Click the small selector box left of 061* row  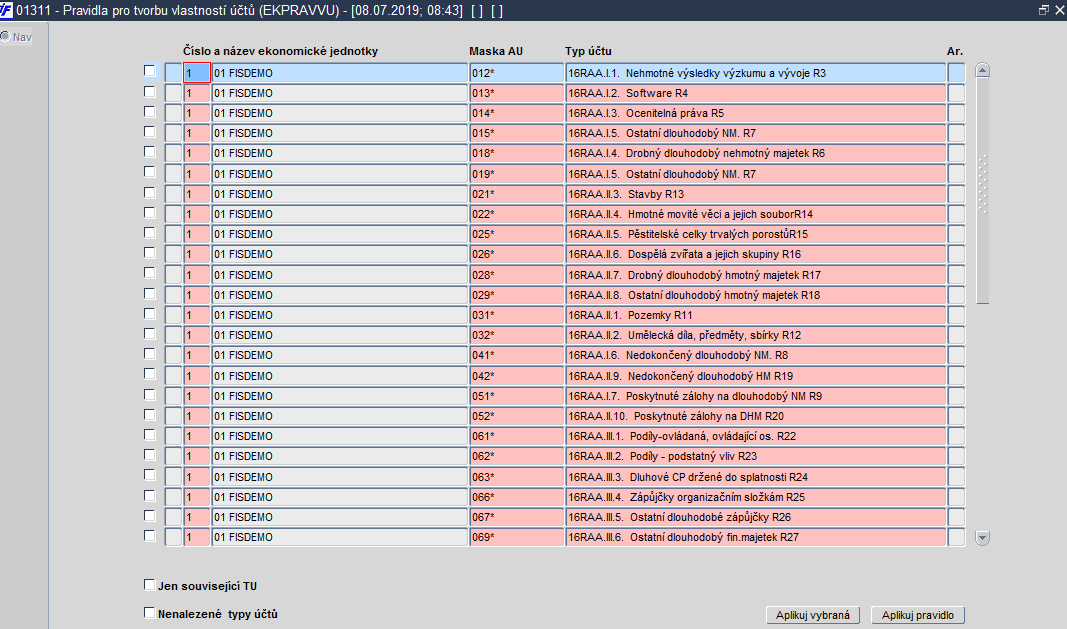click(173, 436)
